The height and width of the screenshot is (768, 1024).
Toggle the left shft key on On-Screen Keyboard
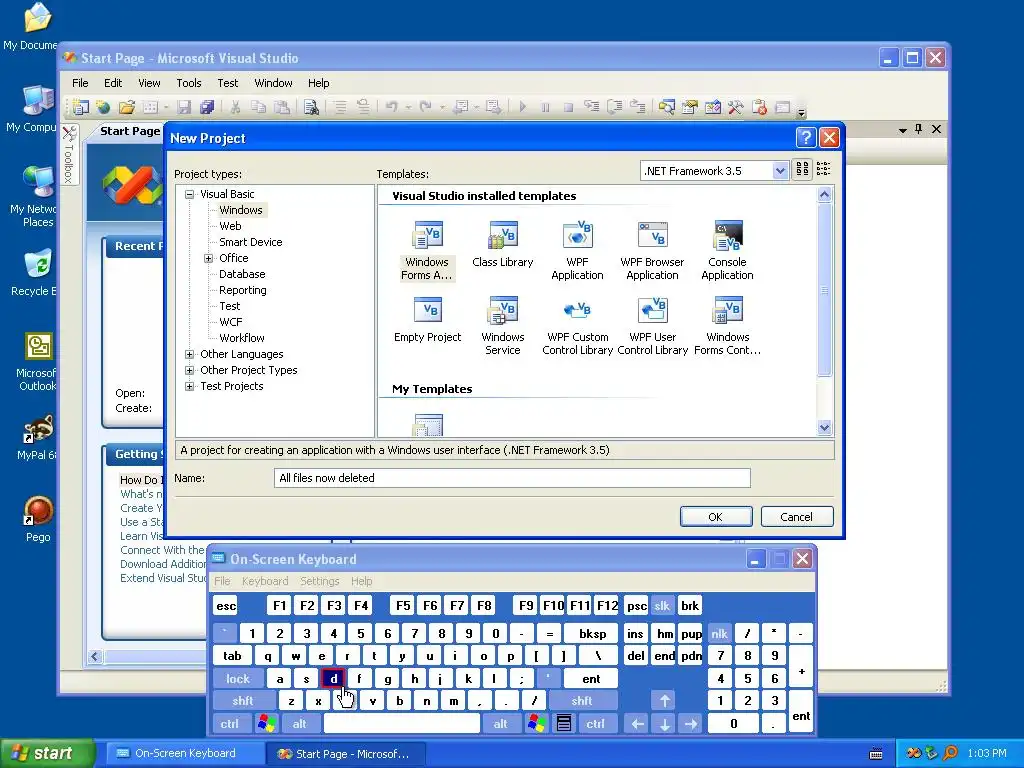click(x=242, y=701)
